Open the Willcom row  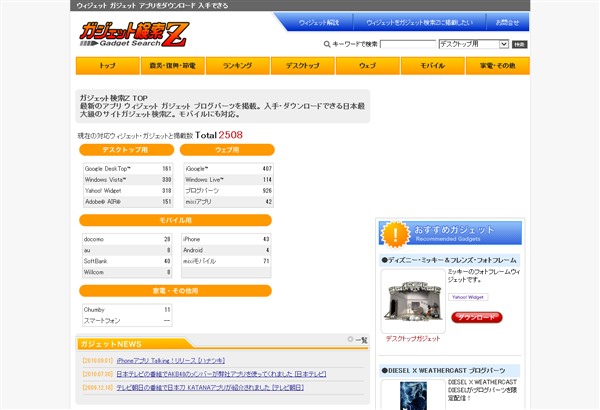127,272
